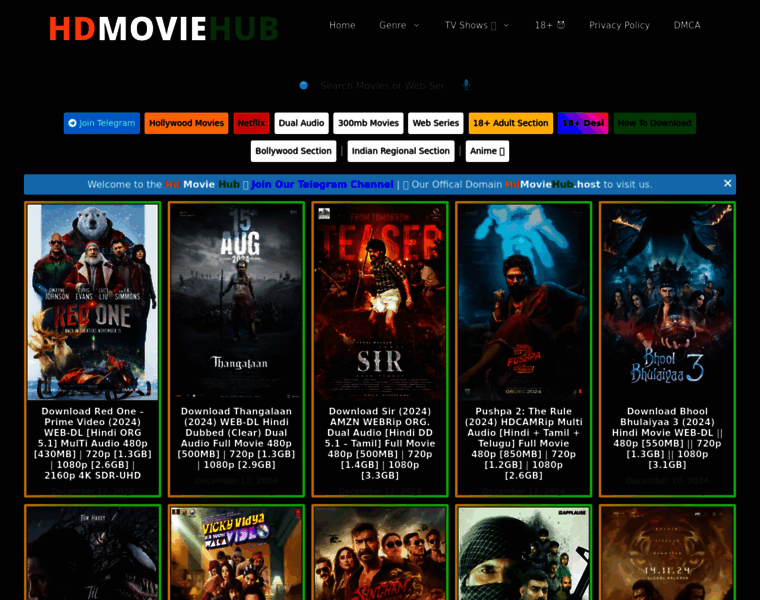Viewport: 760px width, 600px height.
Task: Open Download Sir (2024) AMZN WEBRip title
Action: [380, 443]
